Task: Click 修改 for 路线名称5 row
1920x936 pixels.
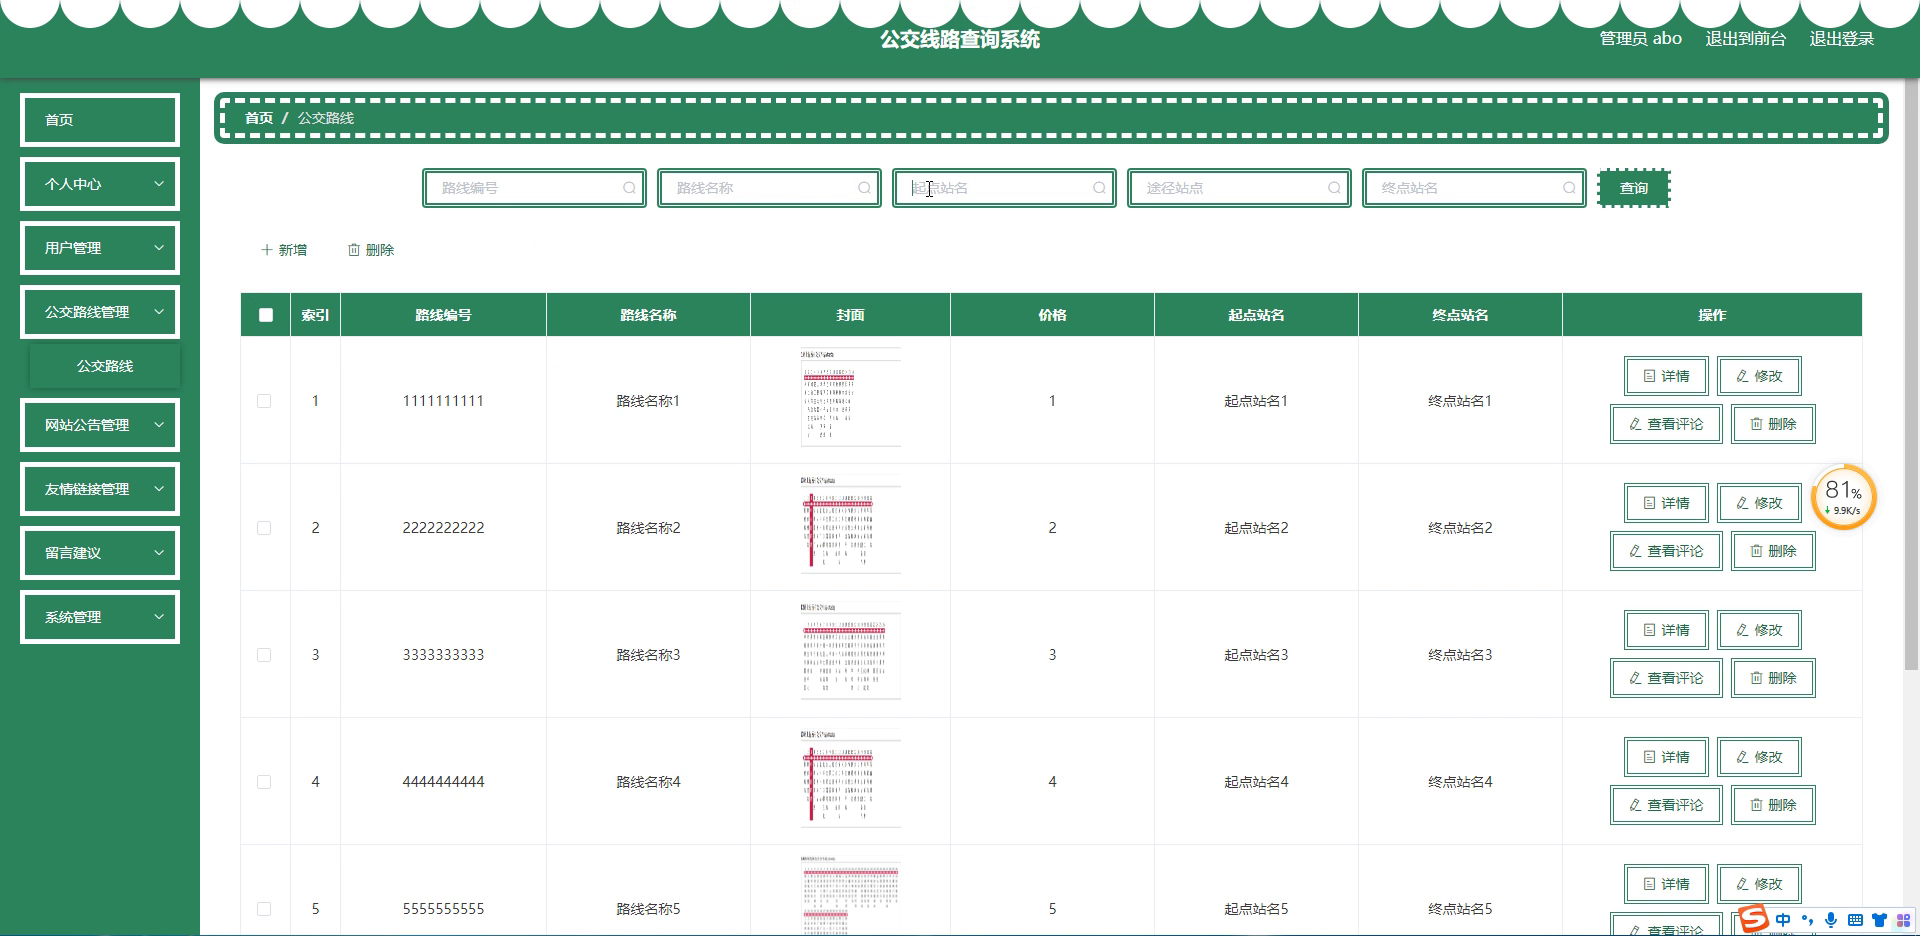Action: pyautogui.click(x=1759, y=884)
